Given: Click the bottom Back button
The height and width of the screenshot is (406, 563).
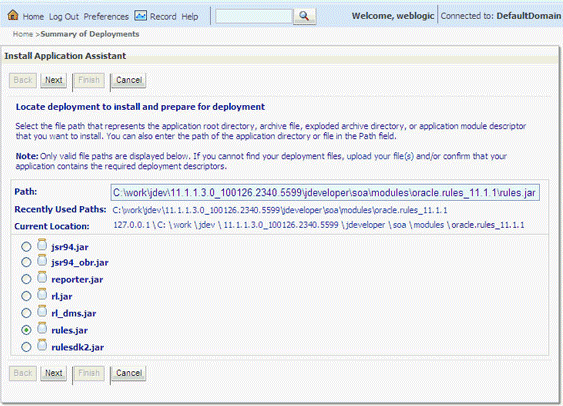Looking at the screenshot, I should pyautogui.click(x=23, y=373).
